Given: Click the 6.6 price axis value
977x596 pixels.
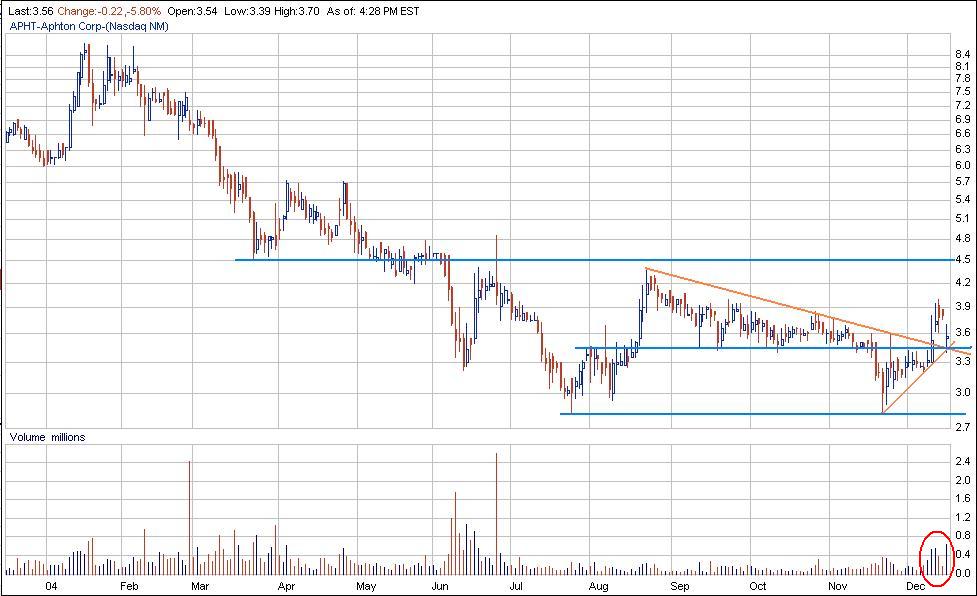Looking at the screenshot, I should tap(962, 133).
